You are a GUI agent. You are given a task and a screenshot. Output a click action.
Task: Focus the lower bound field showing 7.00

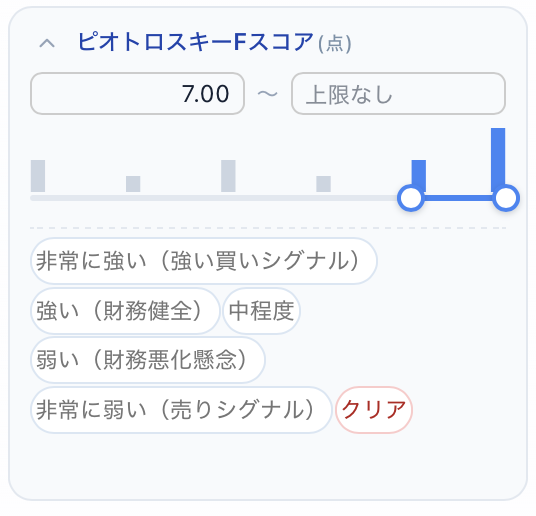[x=137, y=93]
